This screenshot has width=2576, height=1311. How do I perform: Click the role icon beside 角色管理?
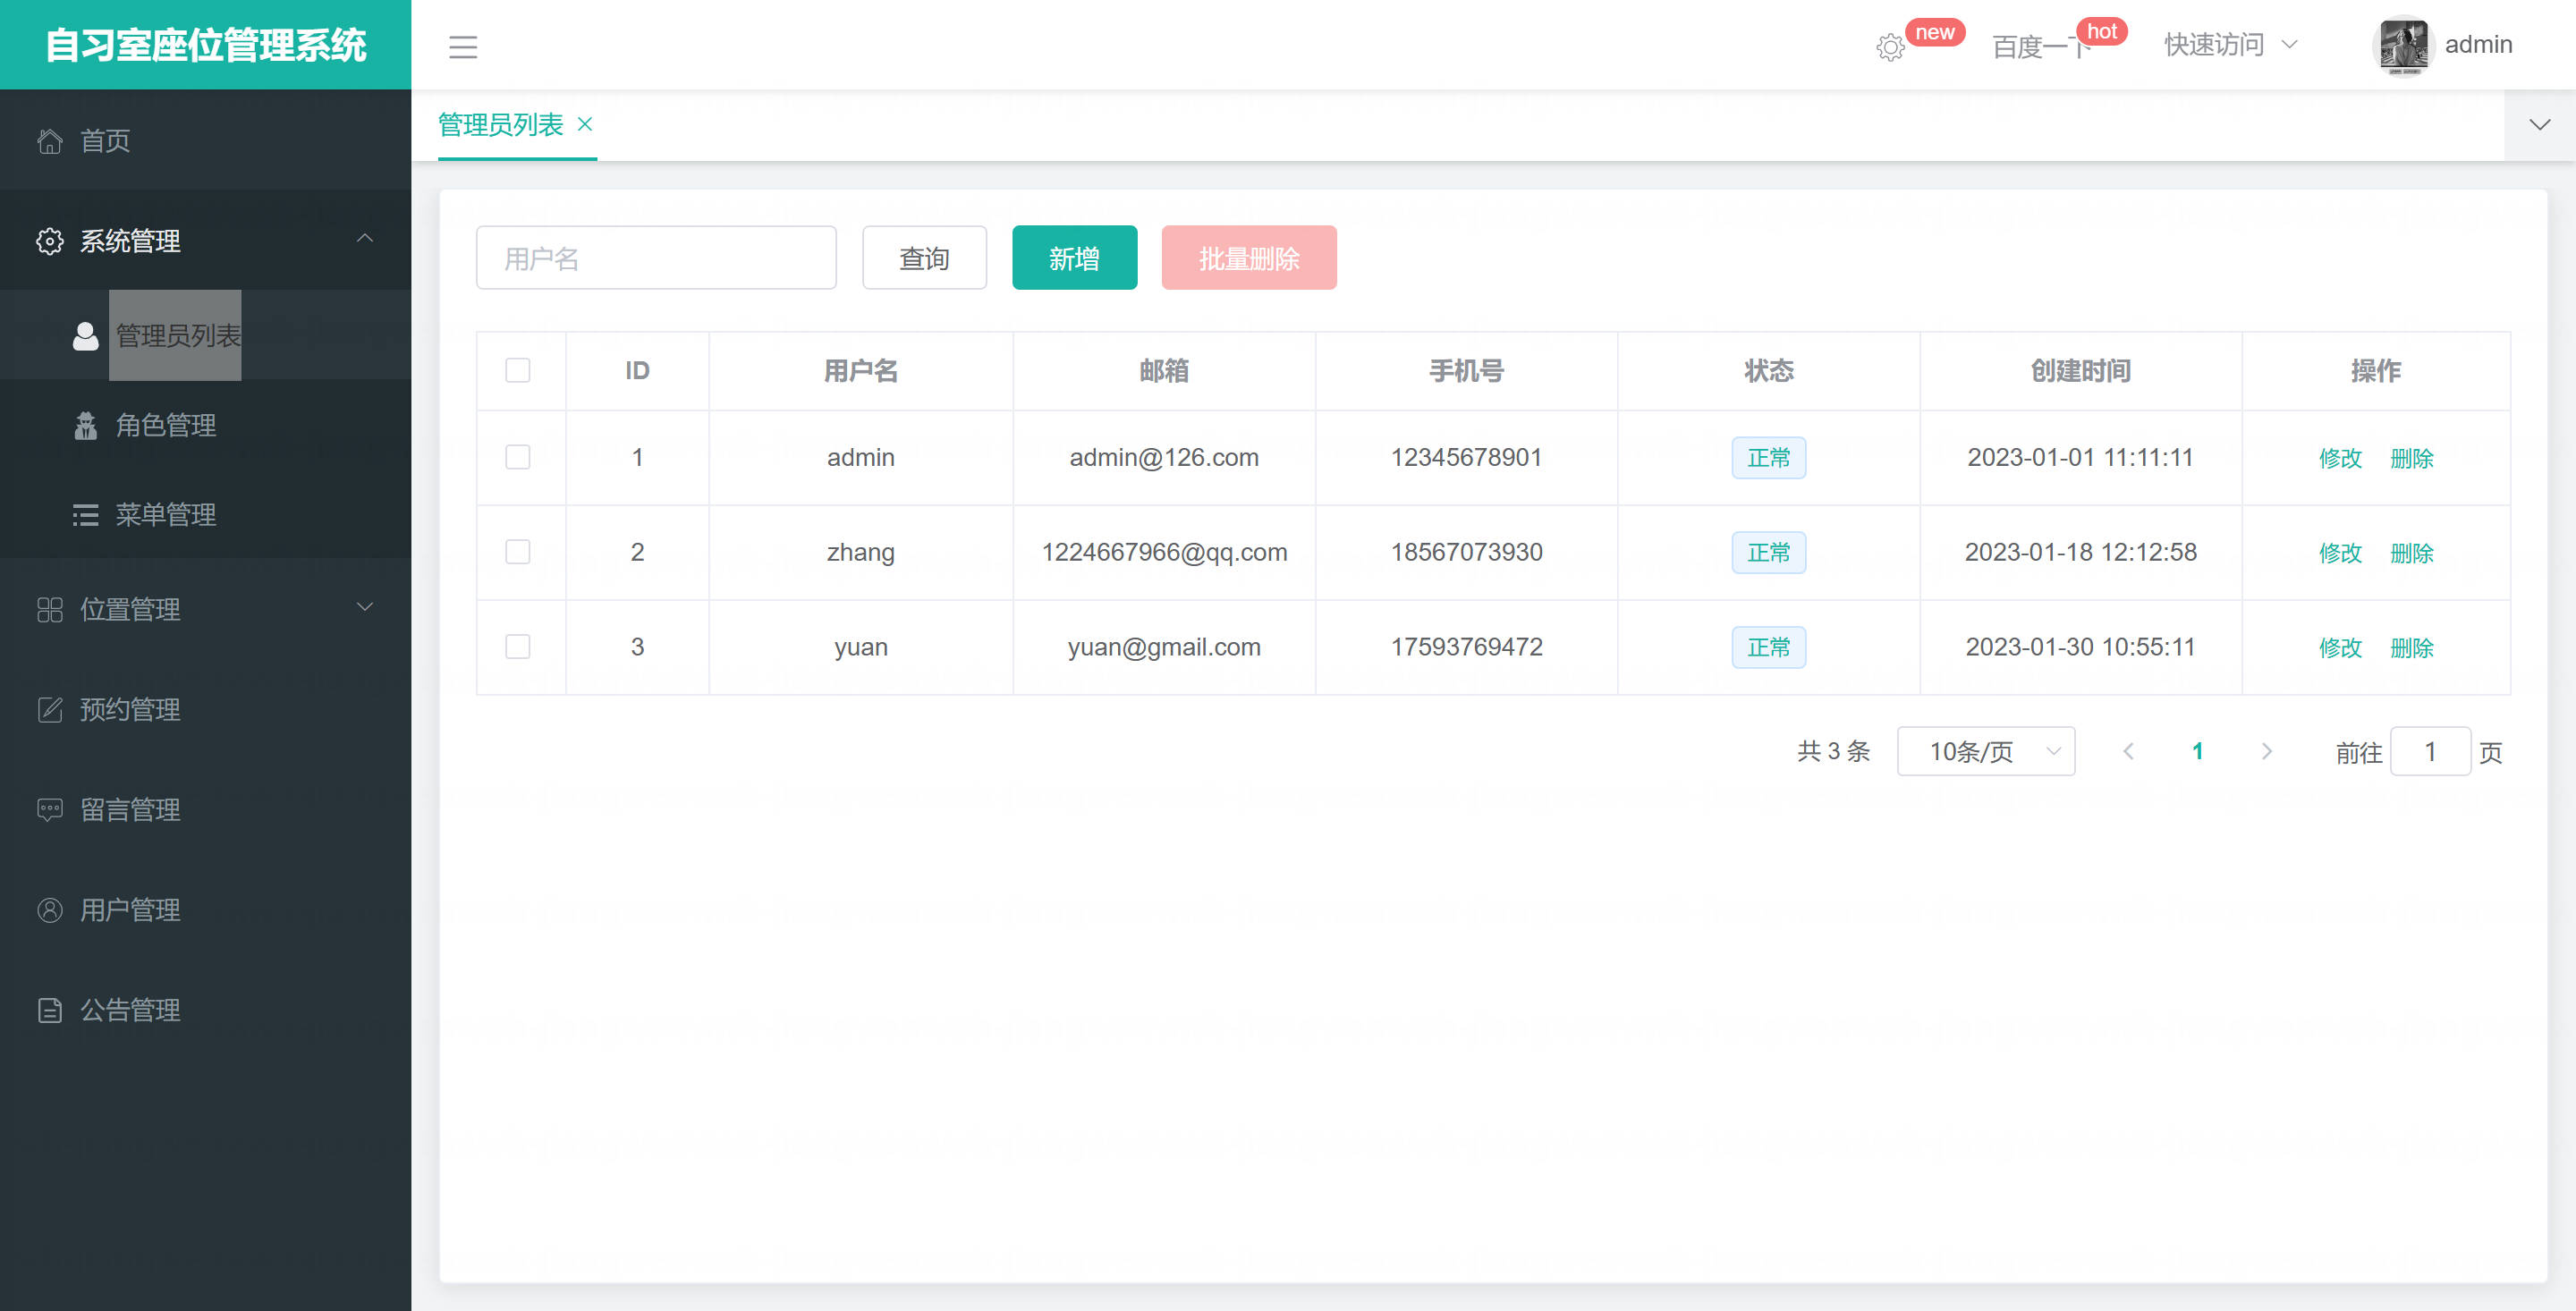click(86, 425)
